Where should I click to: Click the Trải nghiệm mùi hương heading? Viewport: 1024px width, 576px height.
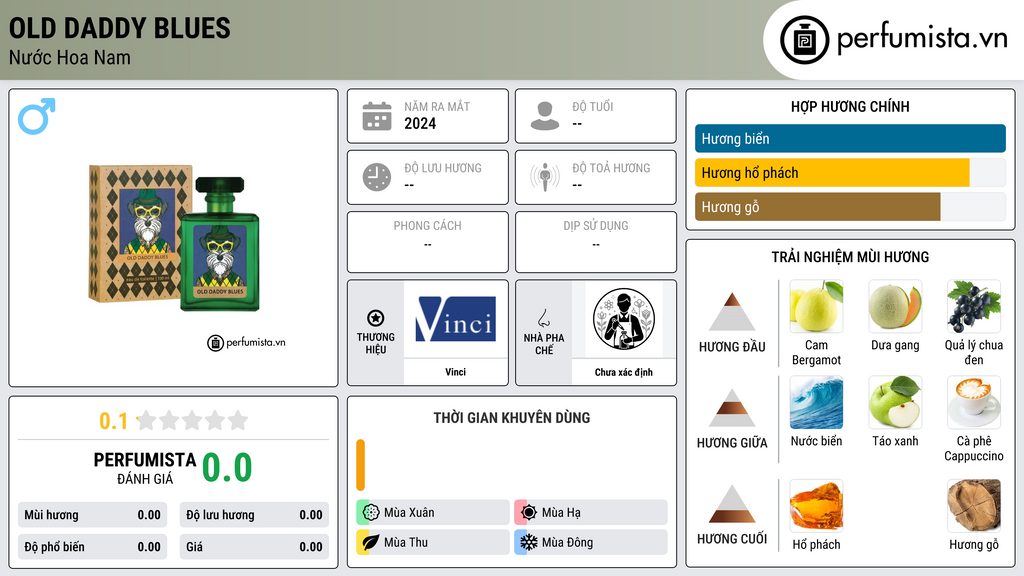[x=850, y=257]
